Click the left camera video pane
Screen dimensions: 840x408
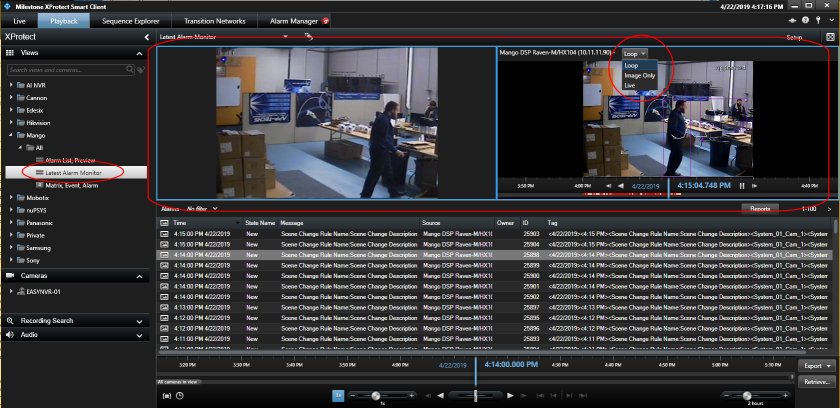coord(327,123)
